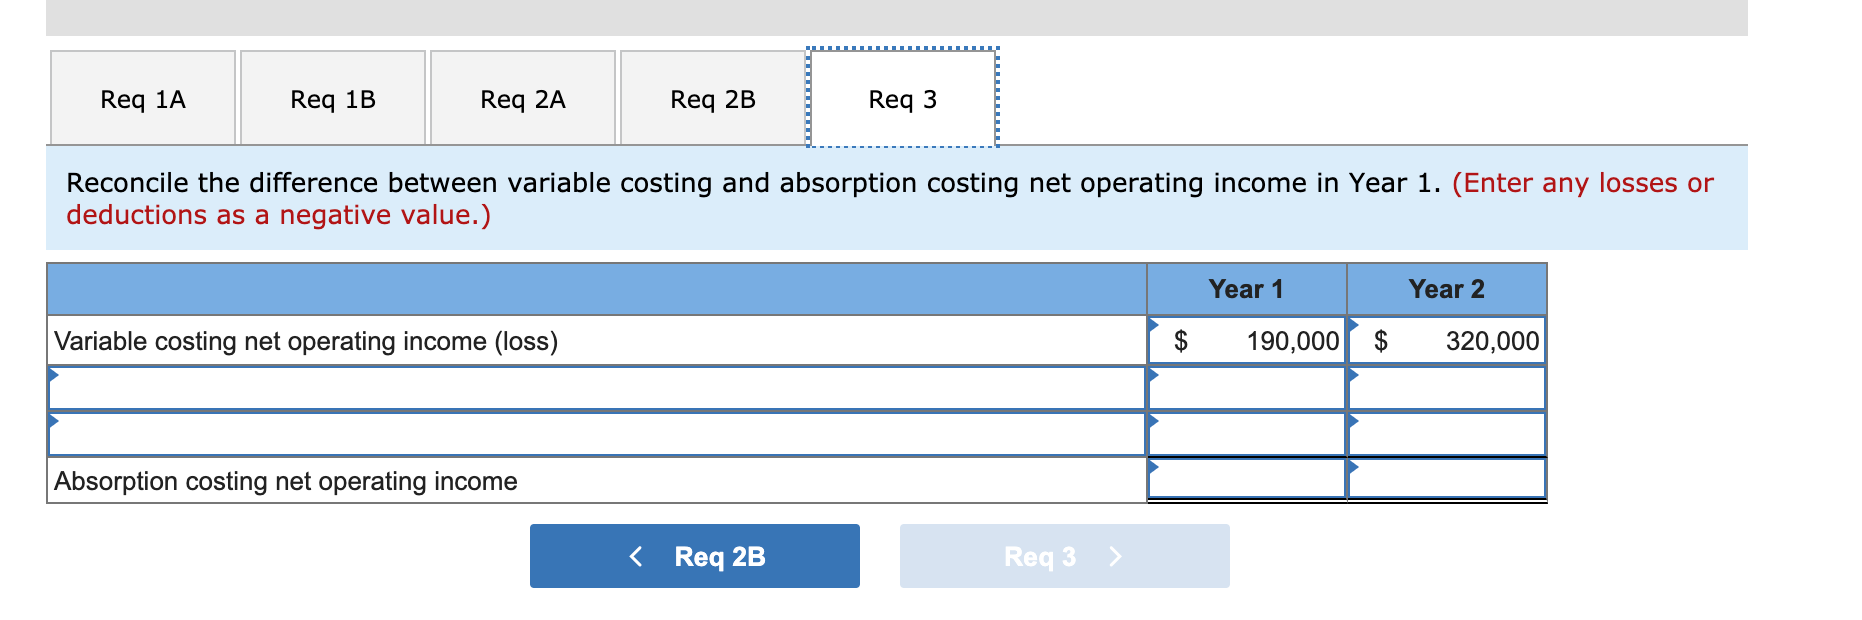Select the Year 1 variable costing income cell
This screenshot has width=1862, height=620.
tap(1245, 340)
